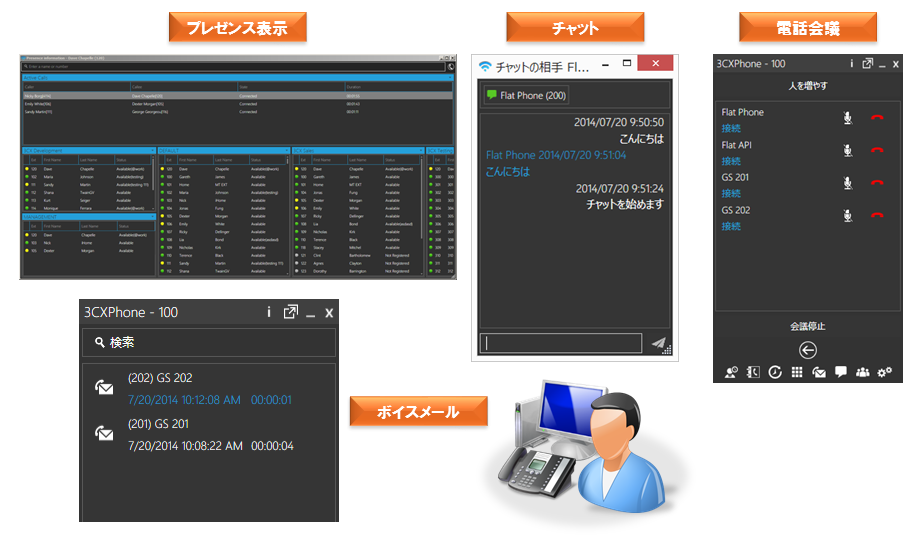Click 人を増やす to add people
Screen dimensions: 923x536
click(808, 86)
